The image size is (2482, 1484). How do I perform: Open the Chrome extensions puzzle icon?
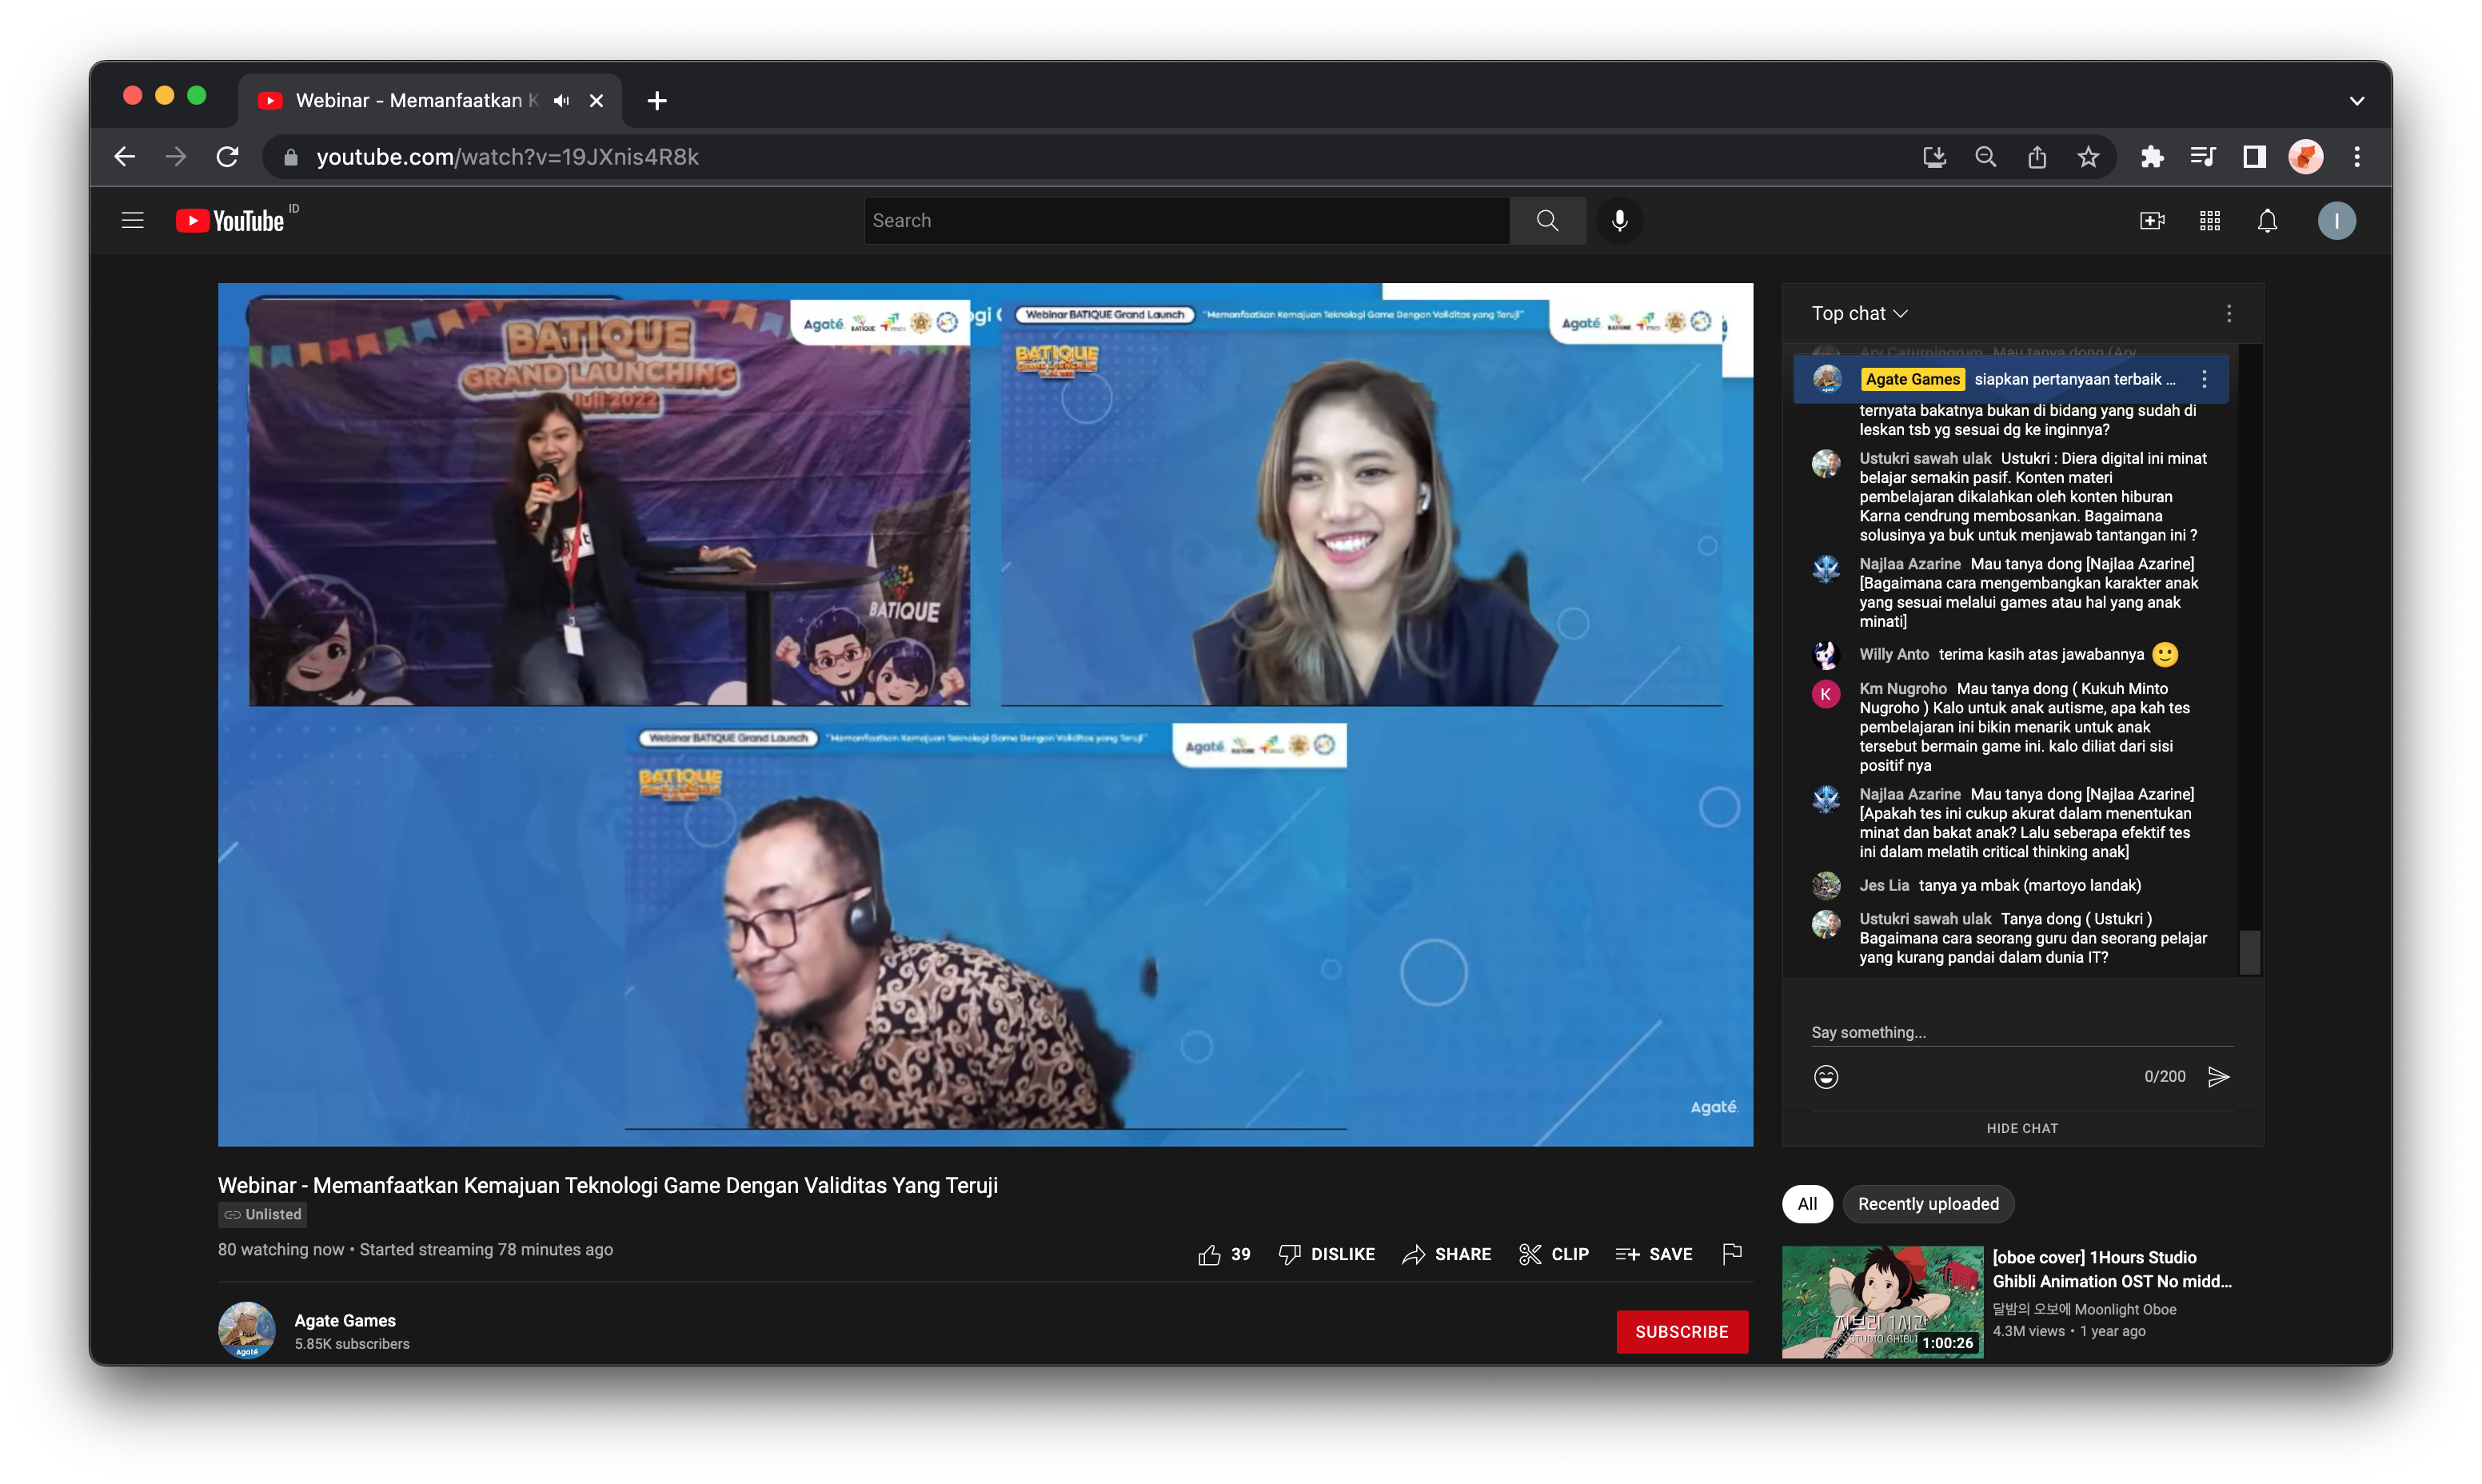(x=2151, y=156)
